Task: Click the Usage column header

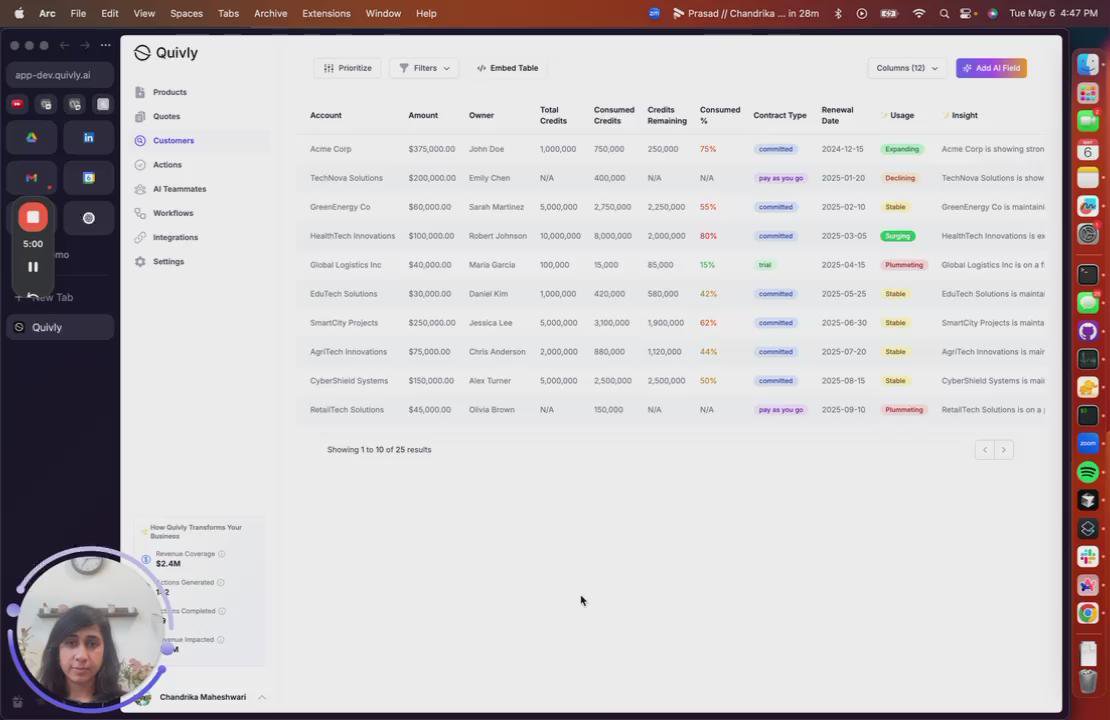Action: pos(902,115)
